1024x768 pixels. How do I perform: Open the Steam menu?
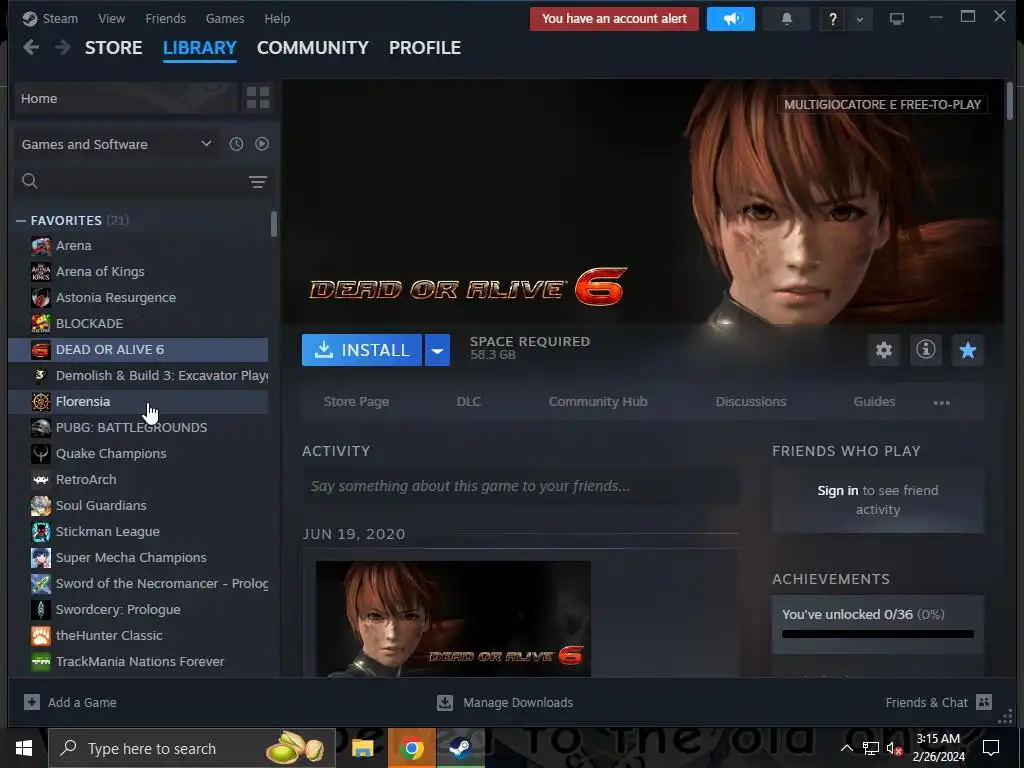[x=60, y=18]
